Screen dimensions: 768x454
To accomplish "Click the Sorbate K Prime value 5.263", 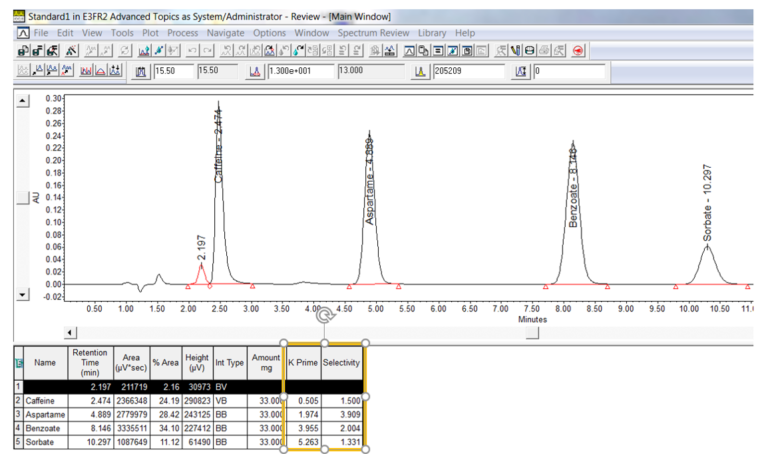I will [303, 442].
